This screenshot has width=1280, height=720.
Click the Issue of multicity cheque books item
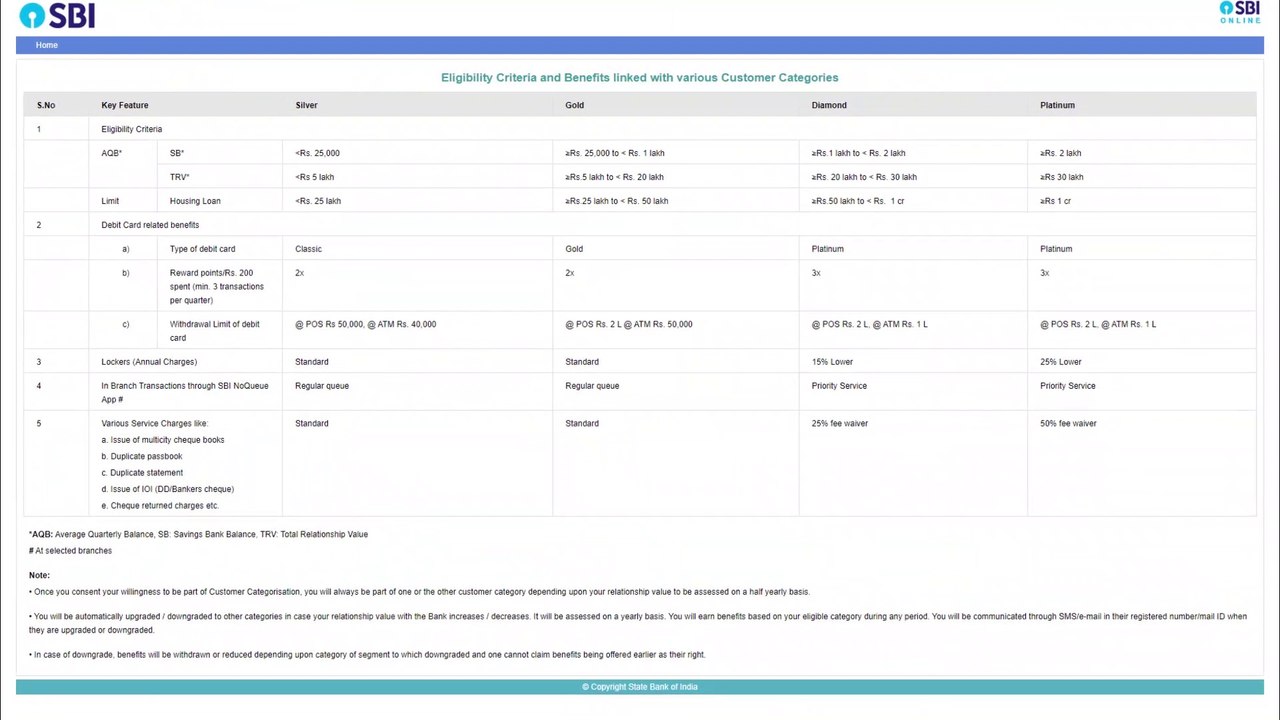pyautogui.click(x=163, y=440)
